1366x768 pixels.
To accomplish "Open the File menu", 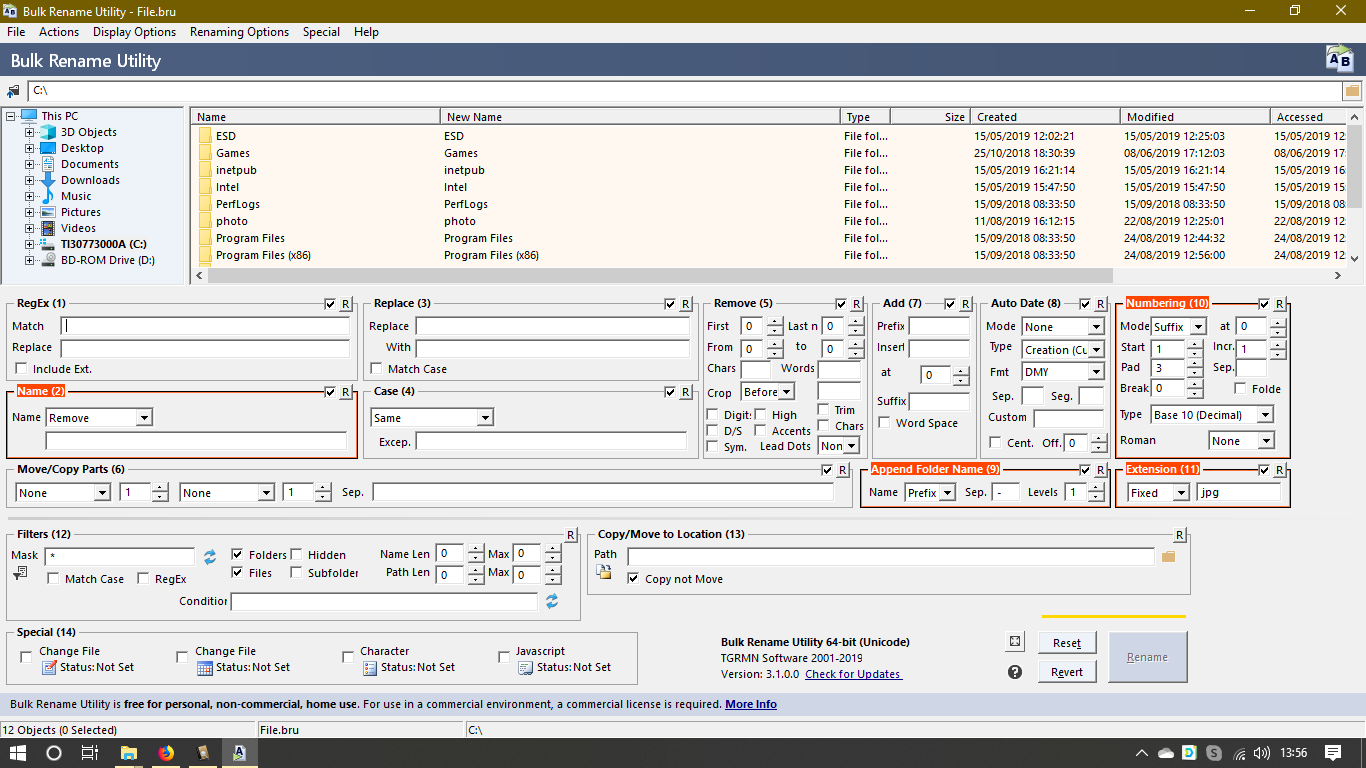I will (x=16, y=32).
